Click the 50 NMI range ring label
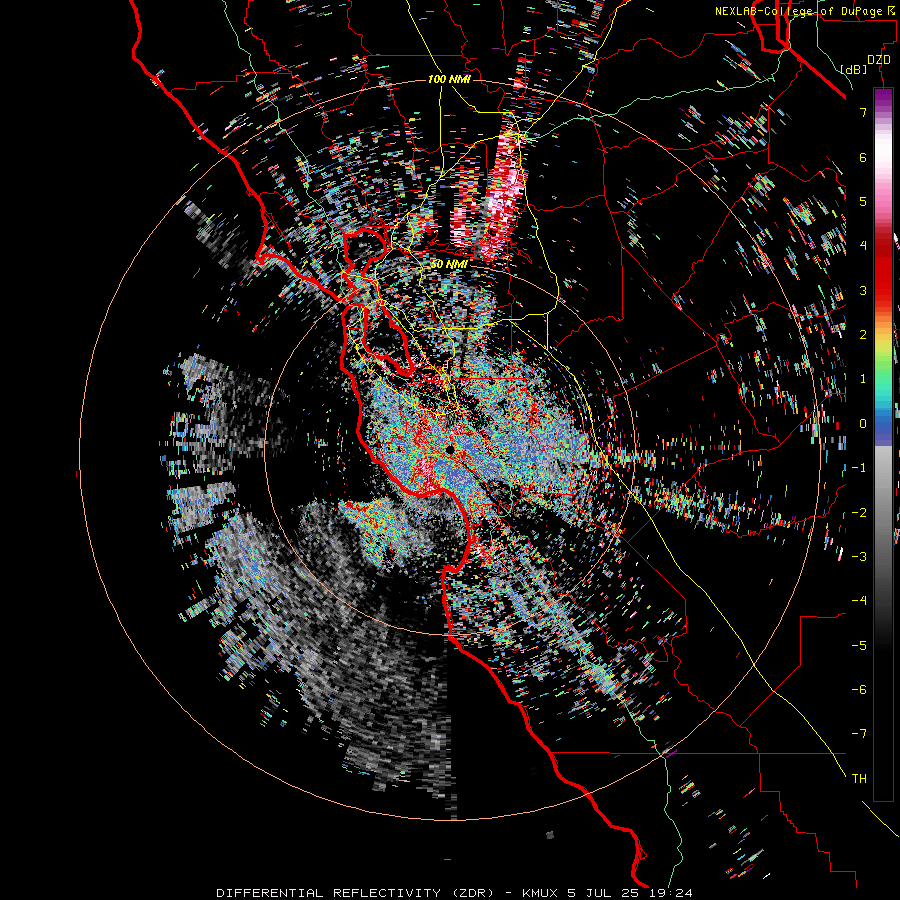 [449, 265]
